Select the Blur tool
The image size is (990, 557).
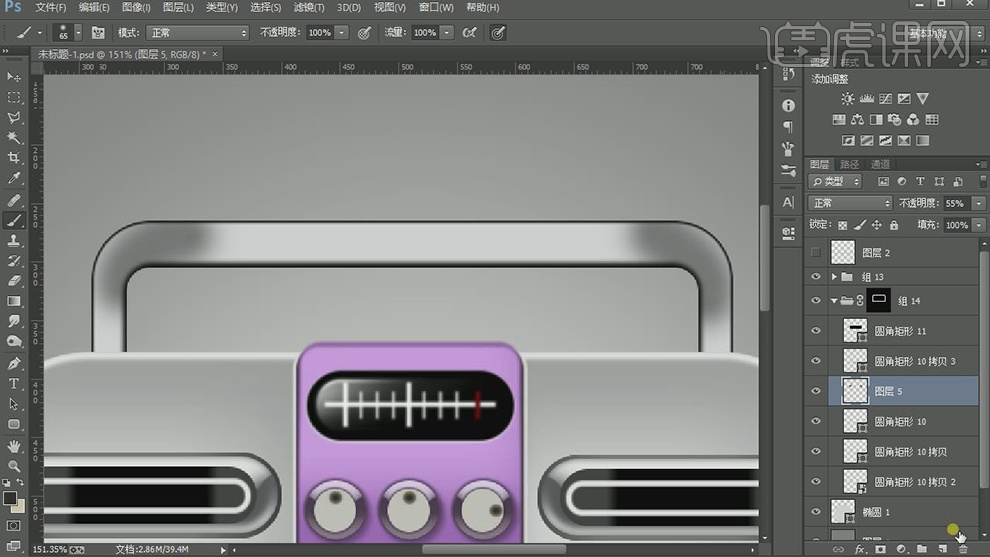tap(13, 321)
